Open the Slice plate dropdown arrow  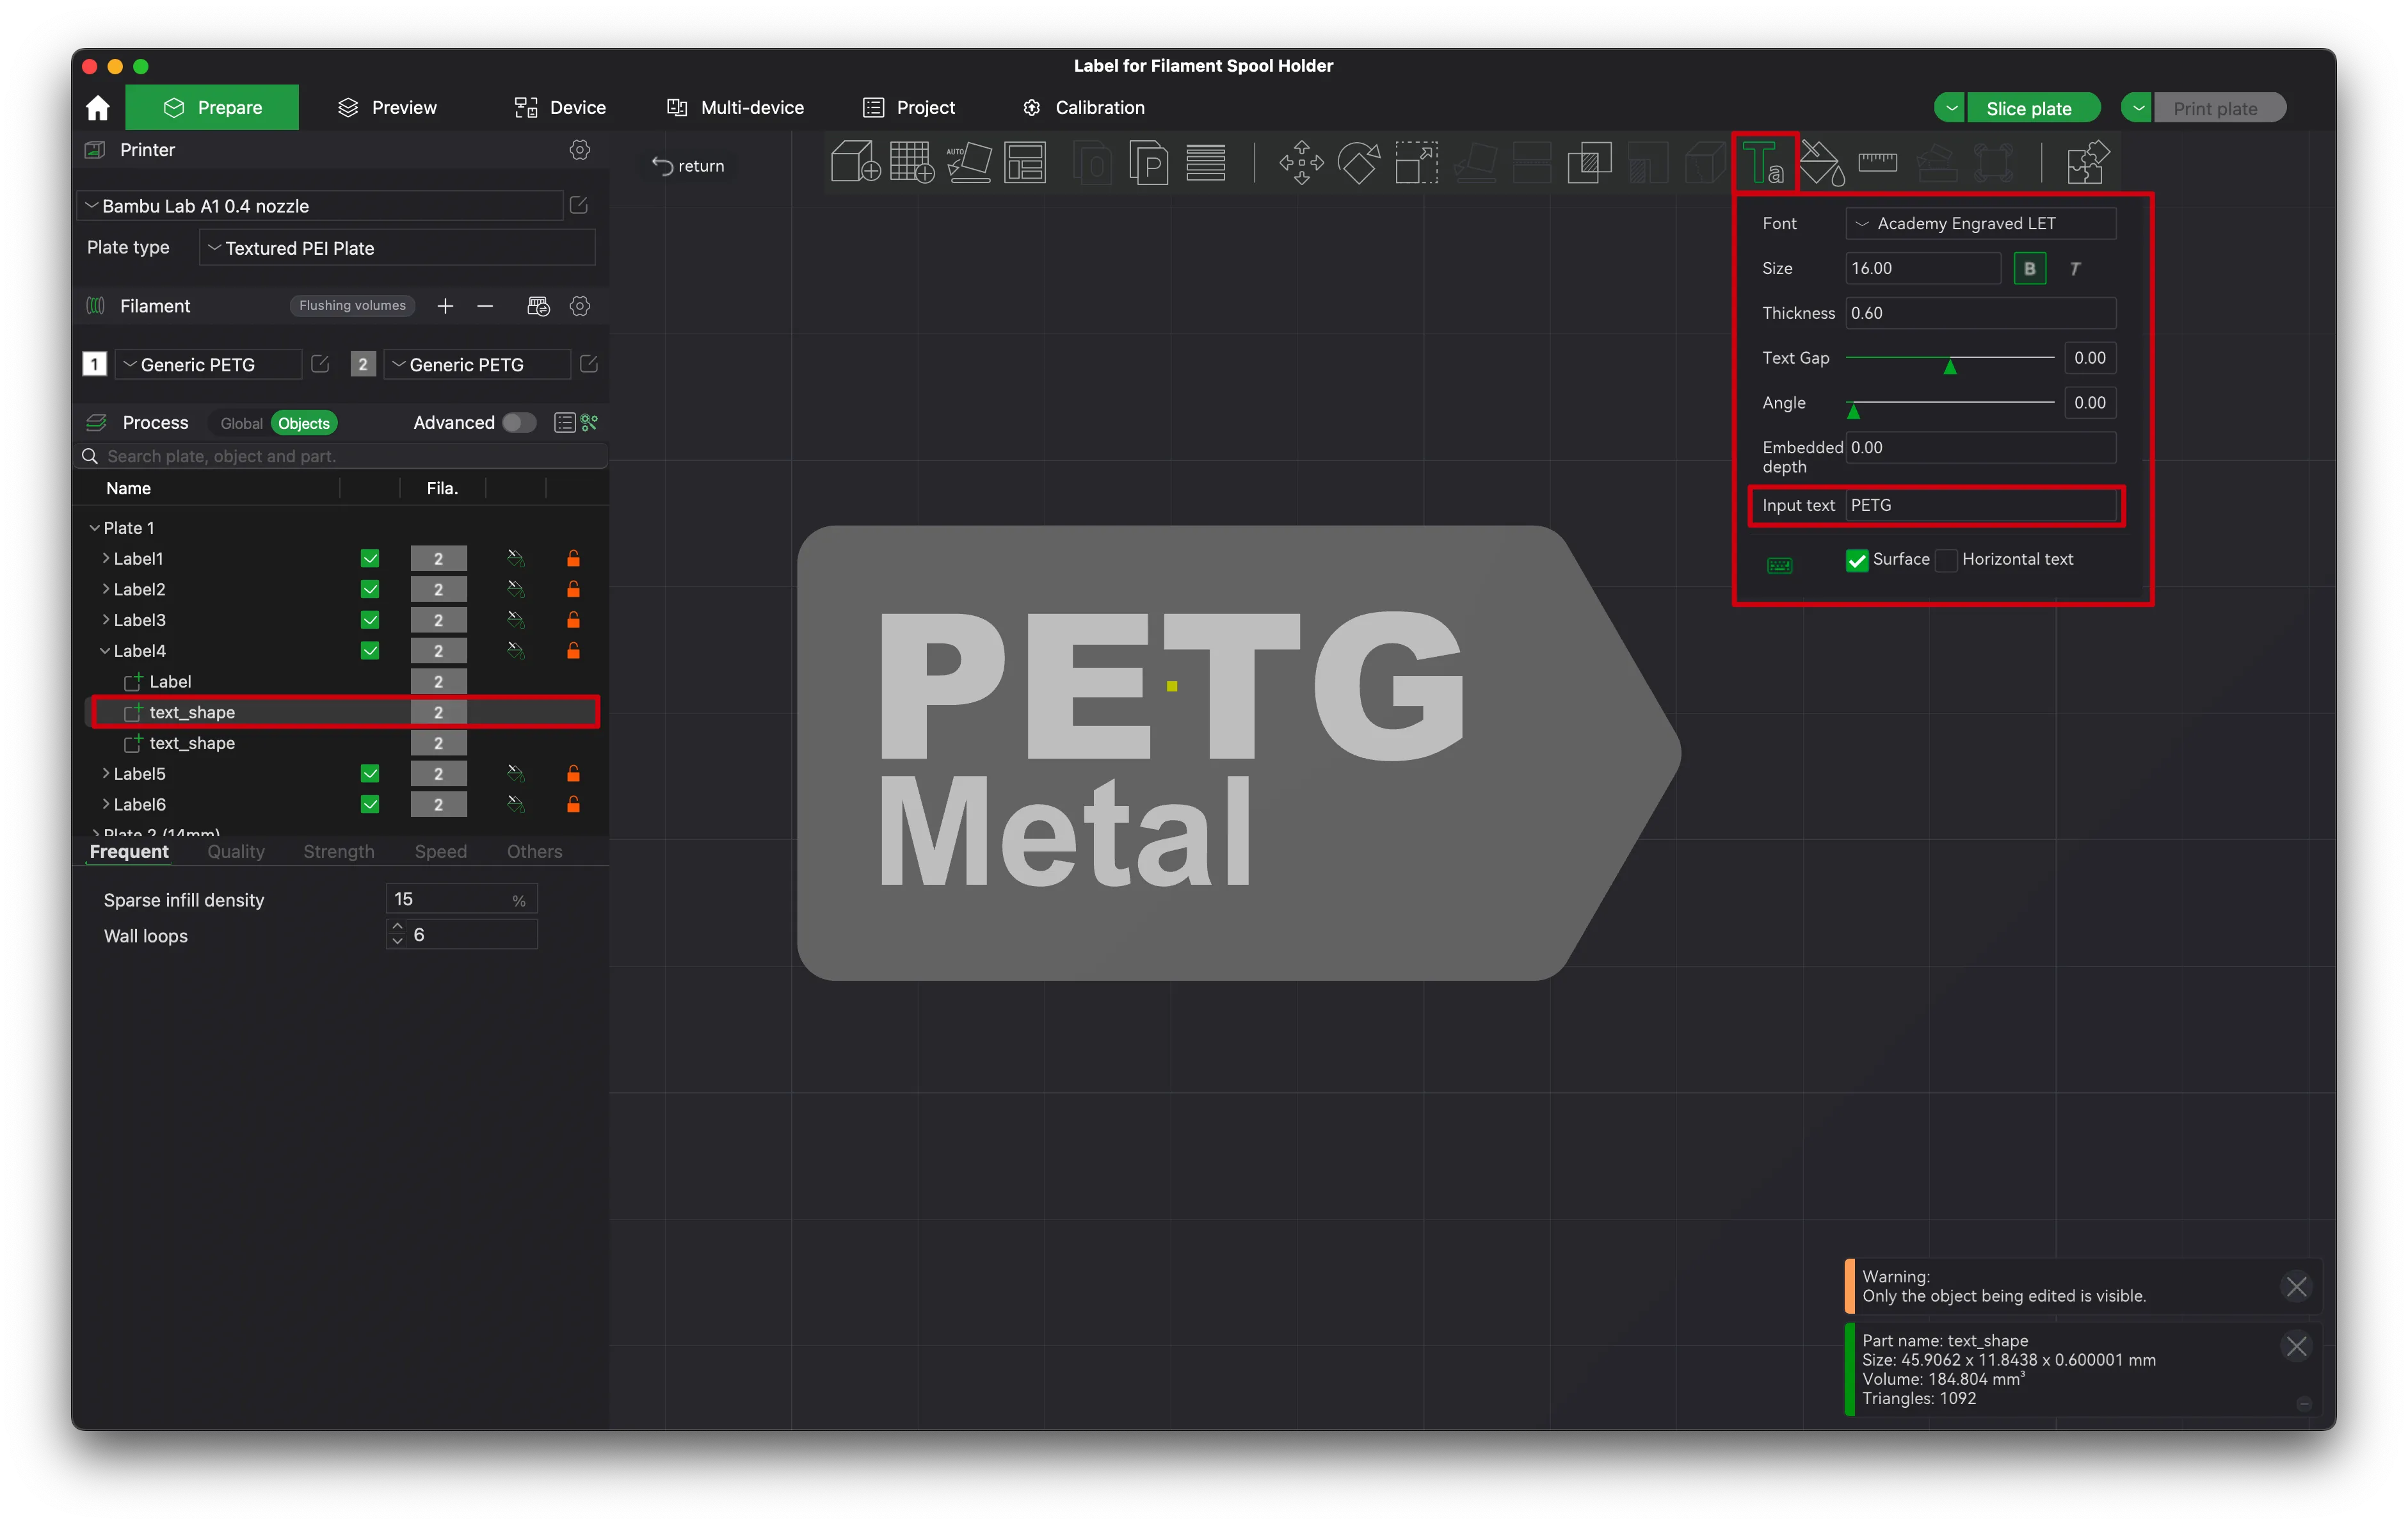click(x=1950, y=108)
